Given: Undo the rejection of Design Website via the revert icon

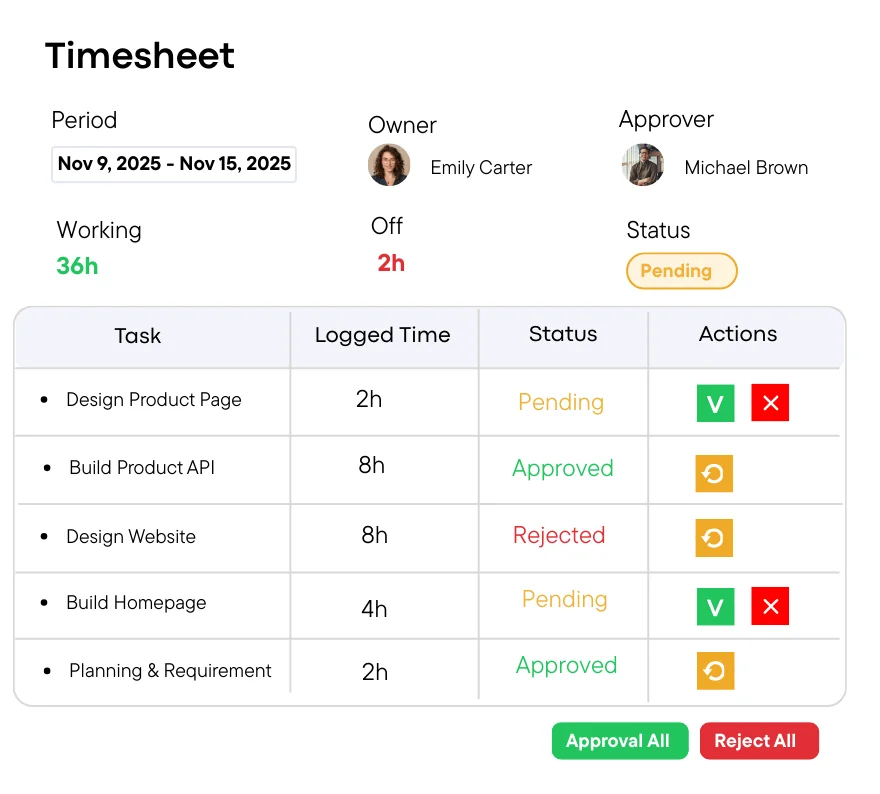Looking at the screenshot, I should pos(714,538).
